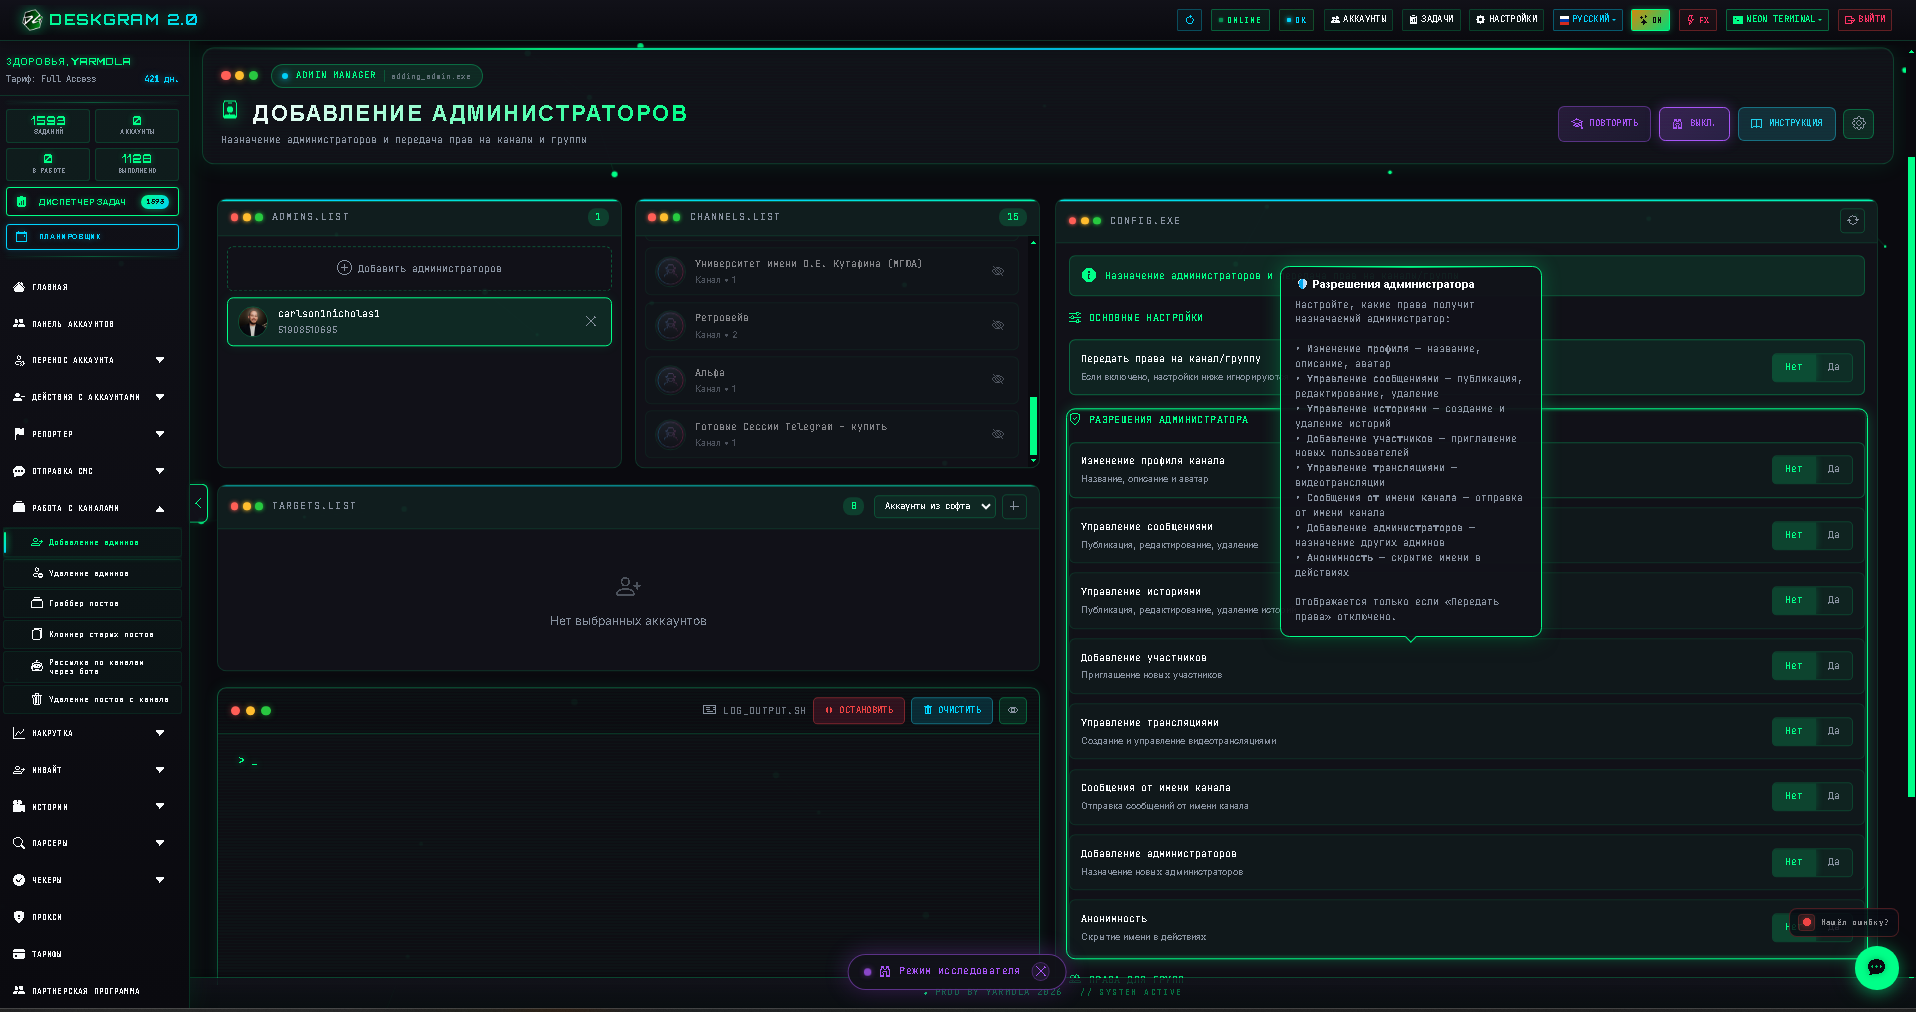1916x1012 pixels.
Task: Click the ИНСТРУКЦИЯ button
Action: tap(1786, 124)
